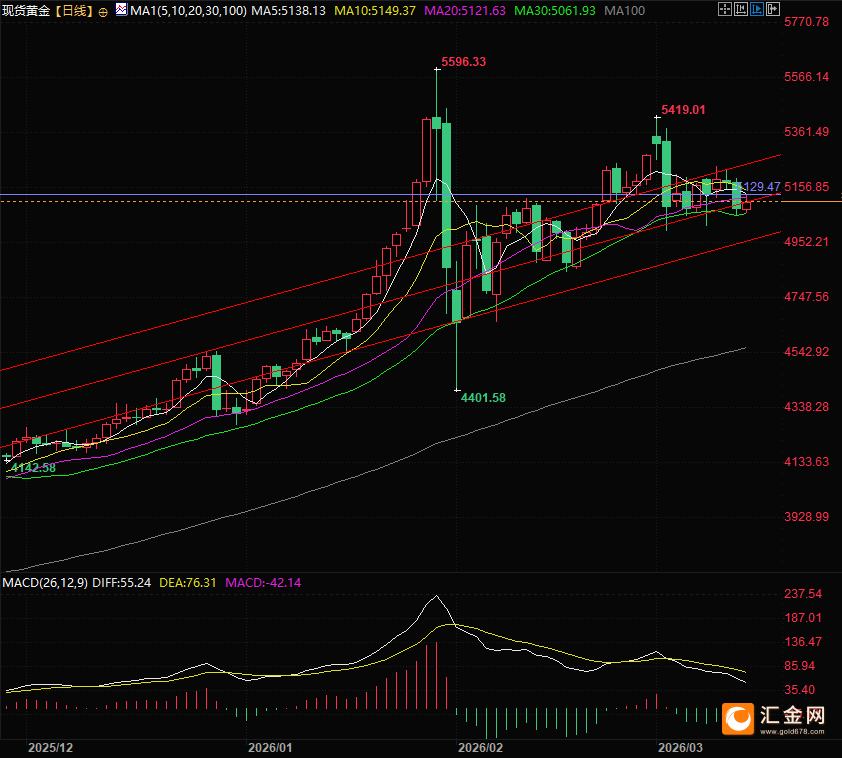This screenshot has height=758, width=842.
Task: Click the magenta MA20:5121.63 value
Action: (x=465, y=11)
